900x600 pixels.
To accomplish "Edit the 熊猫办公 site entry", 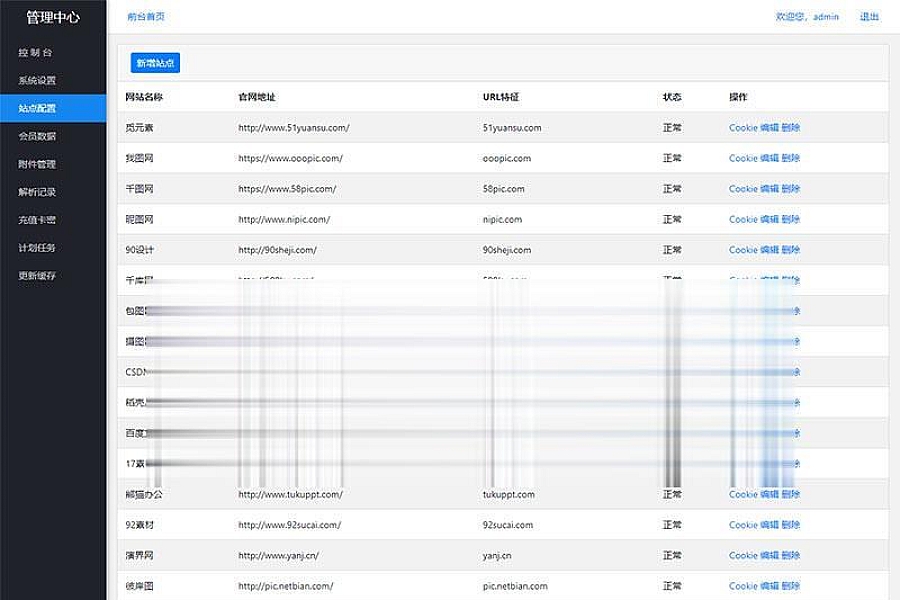I will [x=769, y=494].
